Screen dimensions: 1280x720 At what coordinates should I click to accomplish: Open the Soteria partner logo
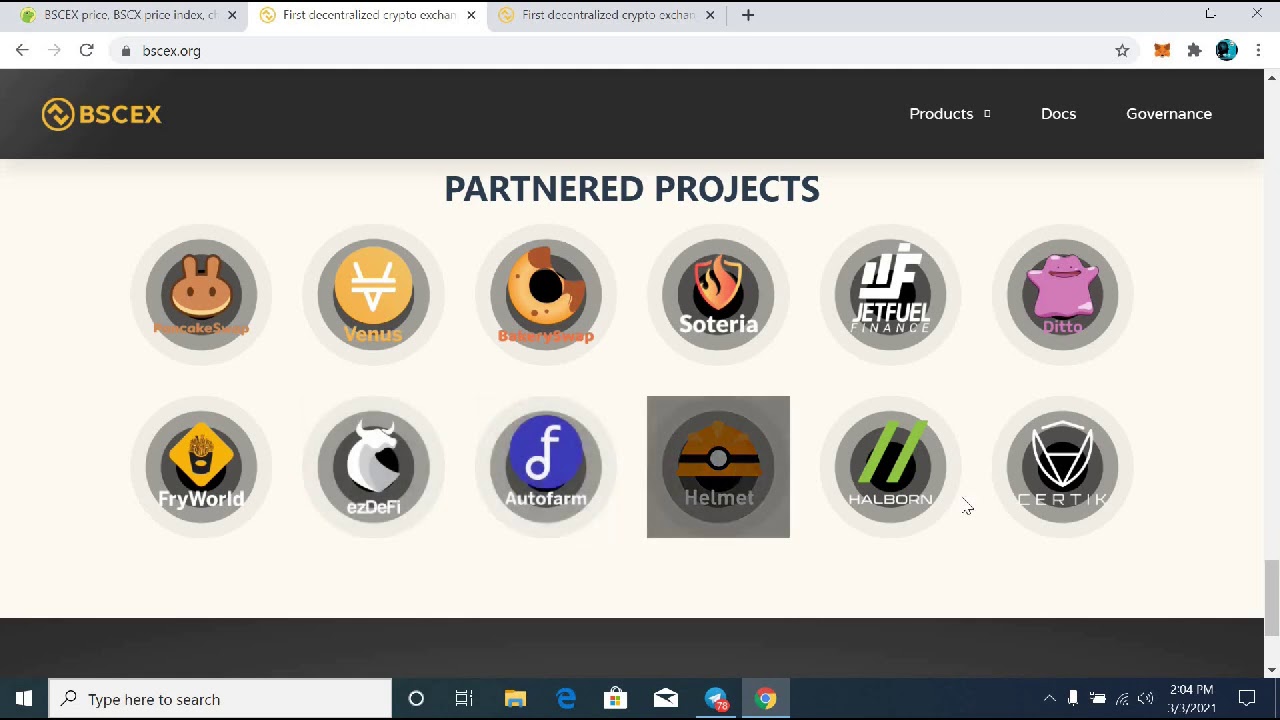point(718,295)
